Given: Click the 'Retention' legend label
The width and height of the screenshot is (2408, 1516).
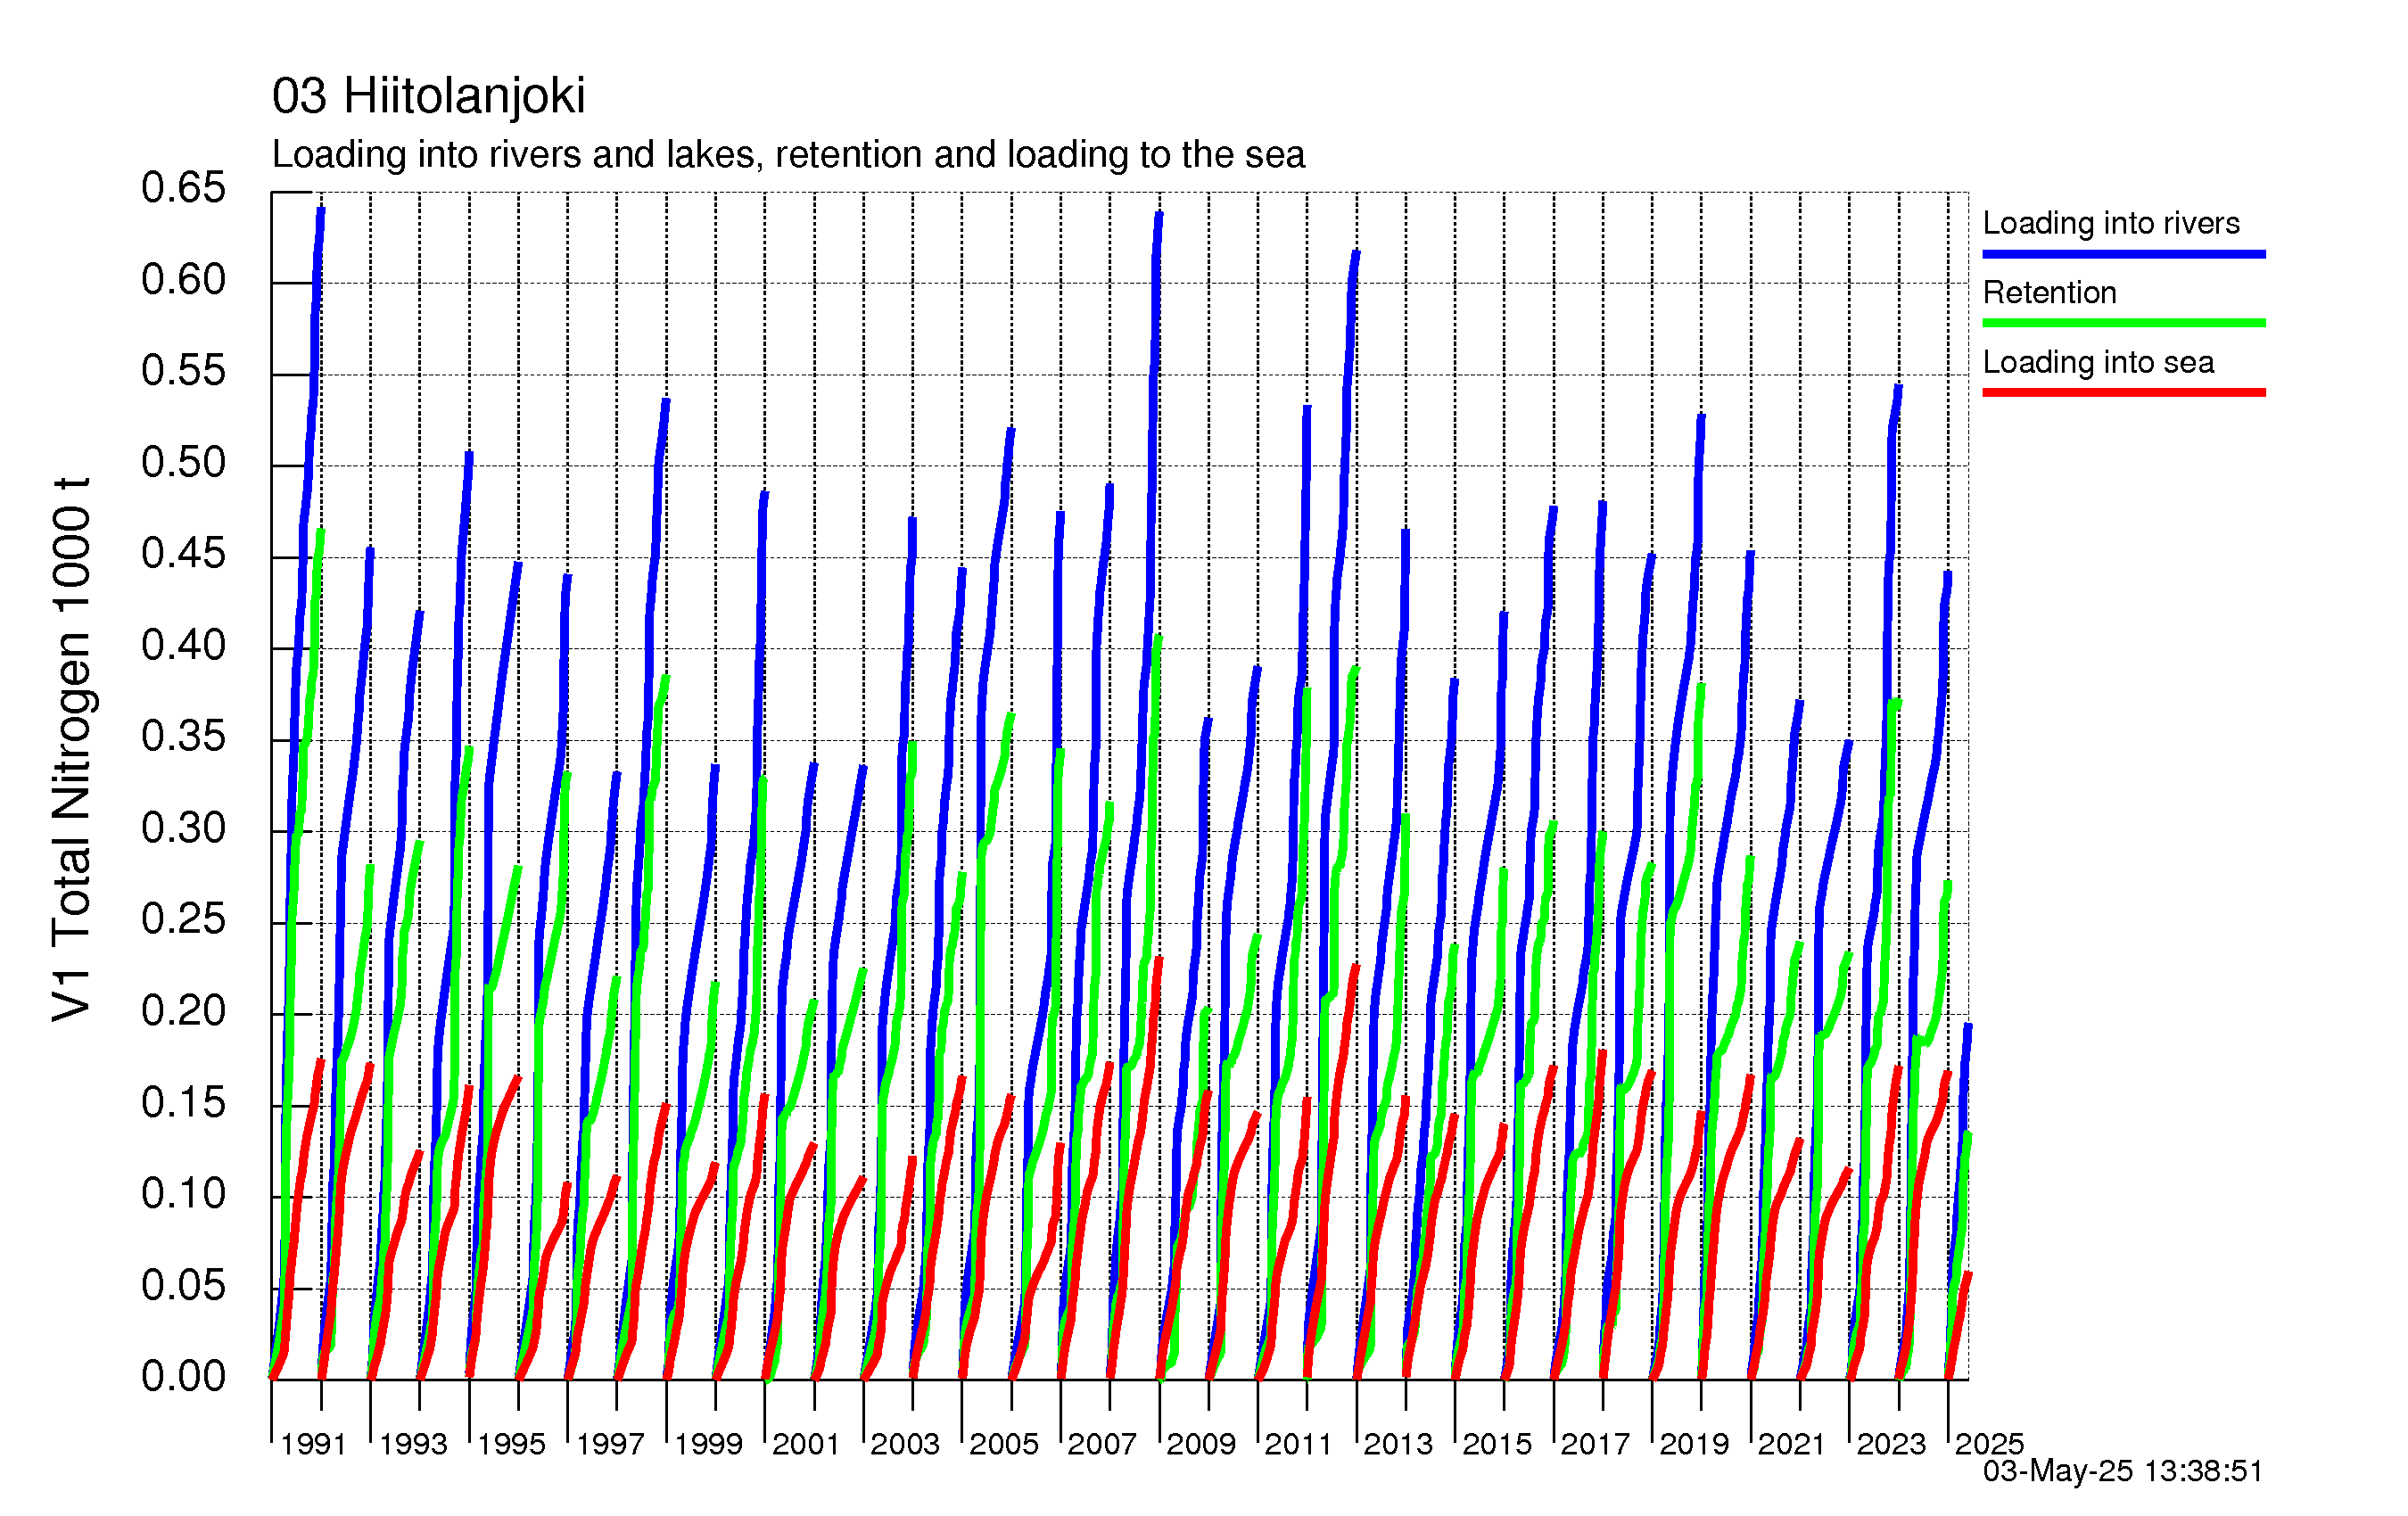Looking at the screenshot, I should click(2049, 292).
